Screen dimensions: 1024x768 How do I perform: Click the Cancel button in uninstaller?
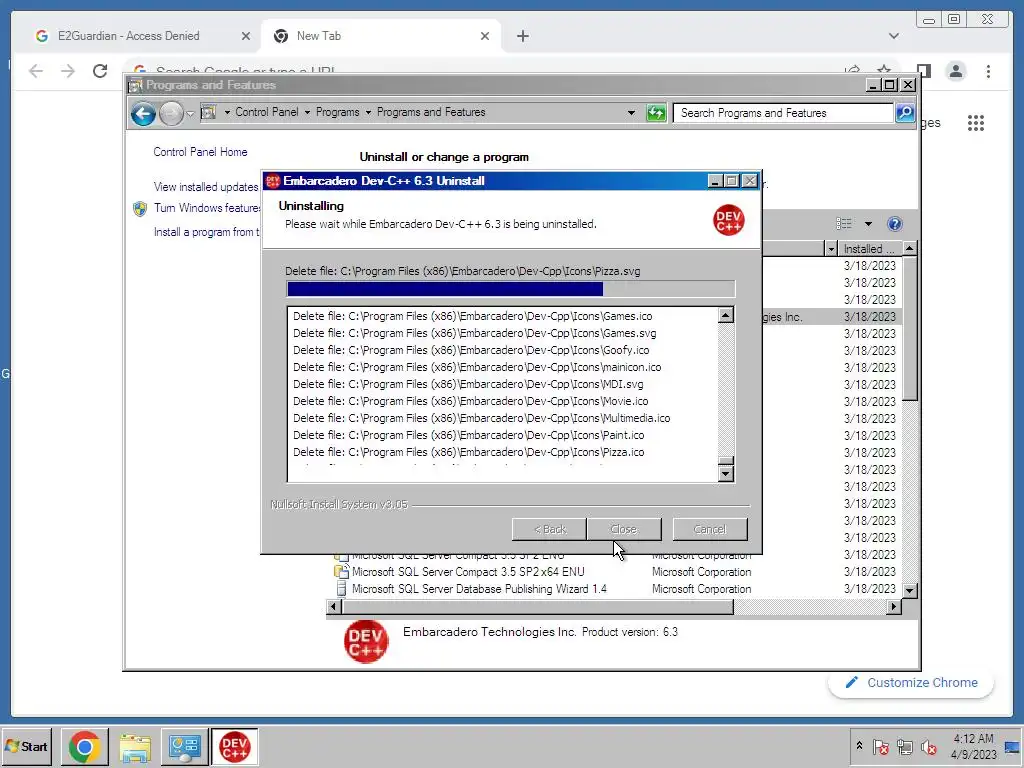[x=710, y=530]
